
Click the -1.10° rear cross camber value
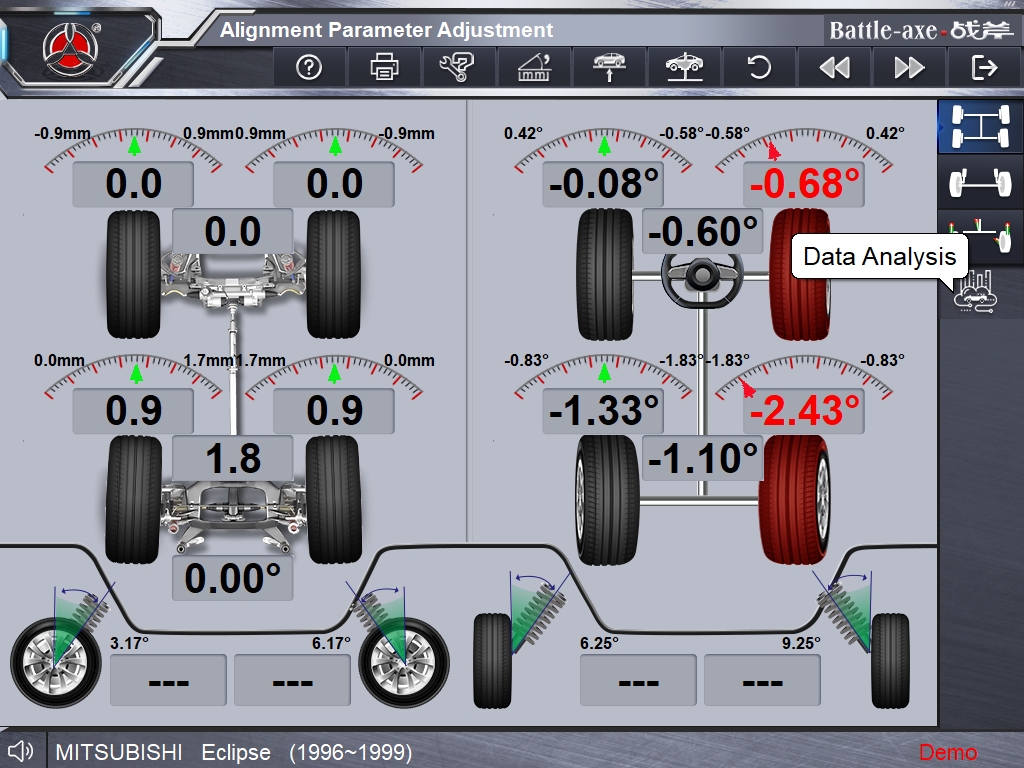click(703, 458)
